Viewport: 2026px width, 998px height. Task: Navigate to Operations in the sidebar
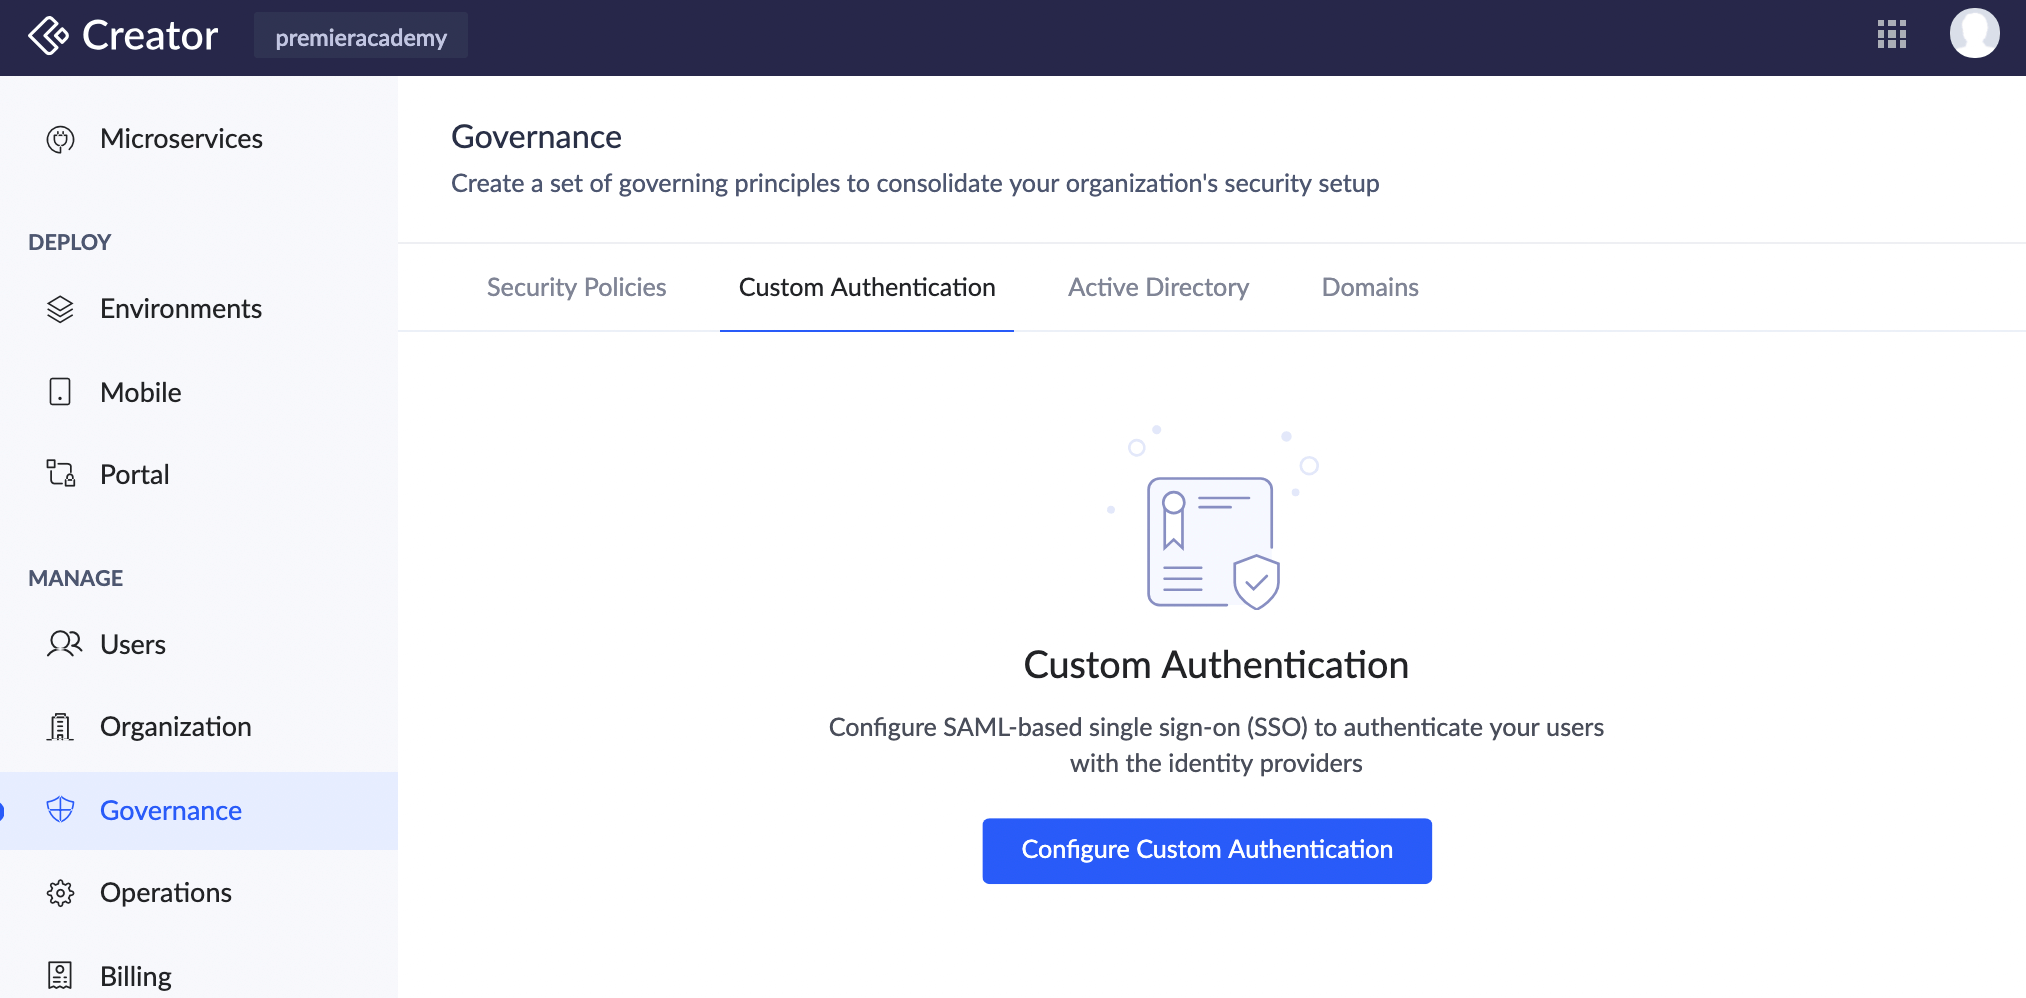tap(166, 892)
